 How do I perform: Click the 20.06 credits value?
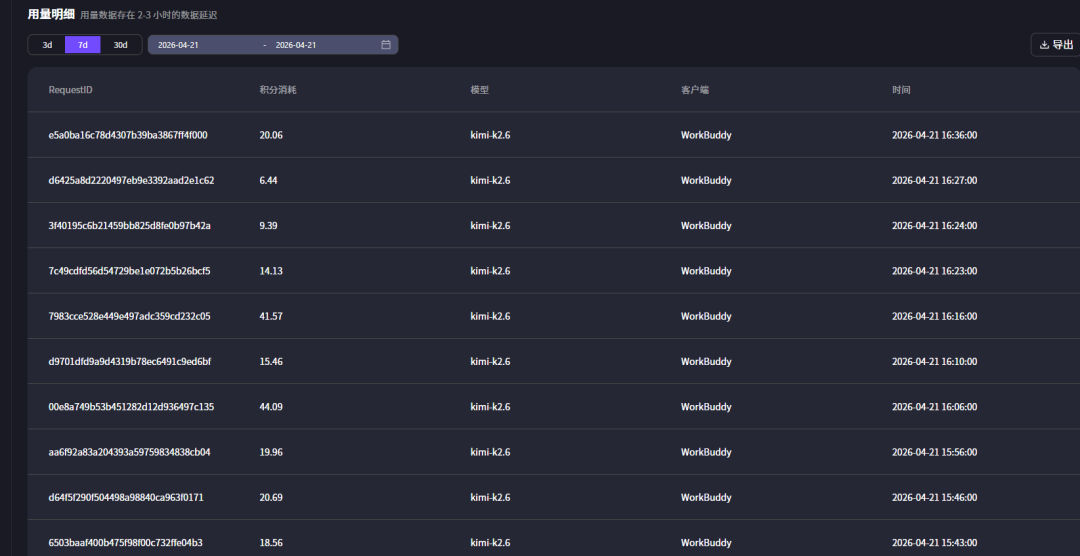coord(271,135)
